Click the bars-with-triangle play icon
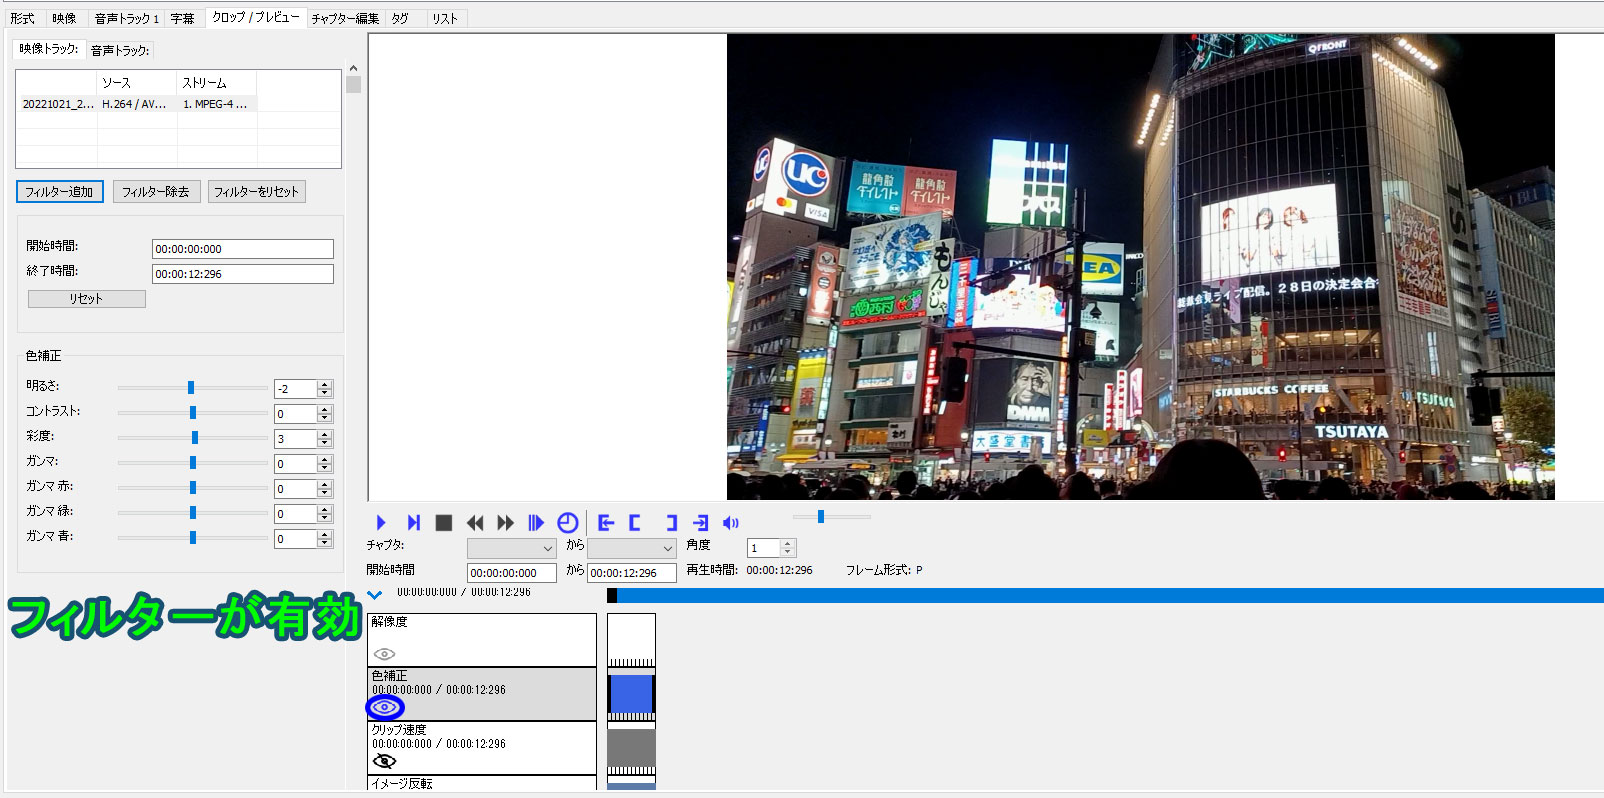 point(536,523)
